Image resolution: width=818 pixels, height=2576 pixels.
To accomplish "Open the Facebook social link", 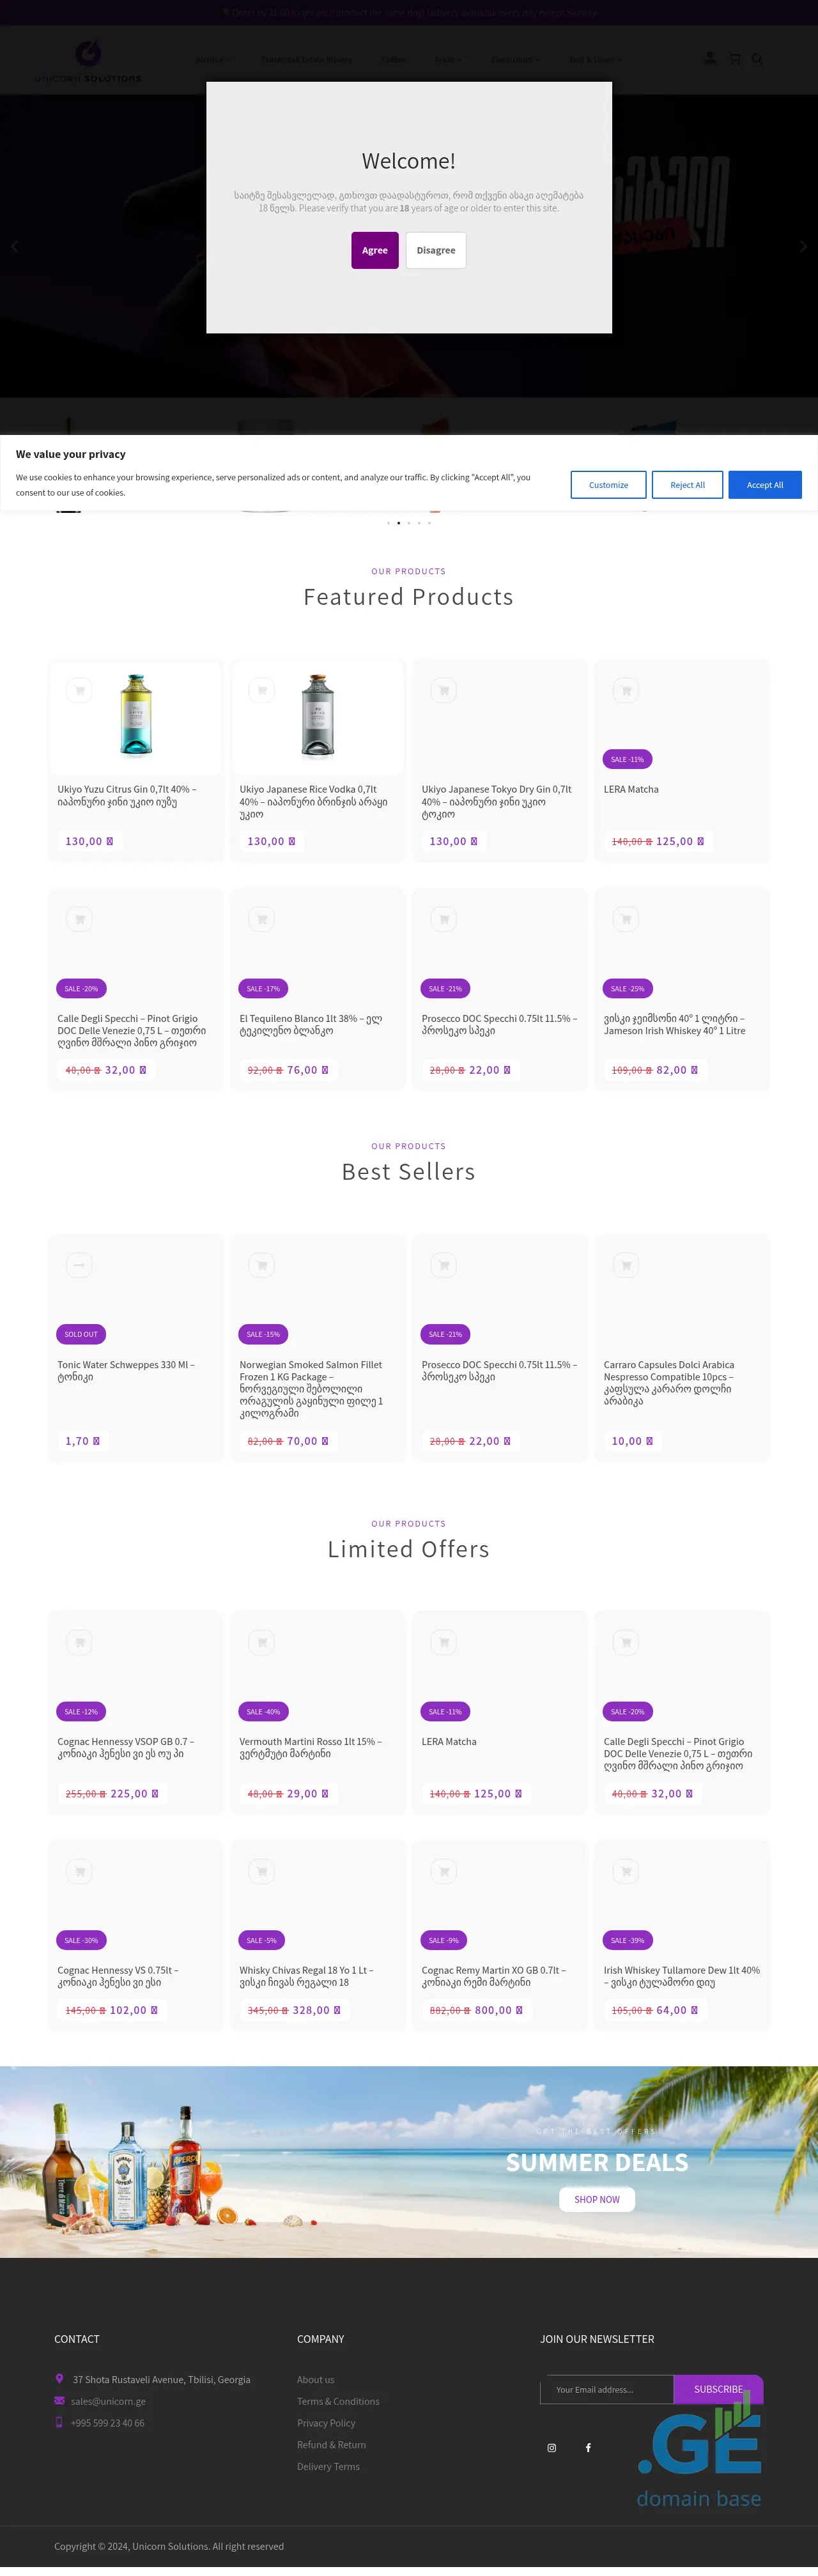I will 588,2447.
